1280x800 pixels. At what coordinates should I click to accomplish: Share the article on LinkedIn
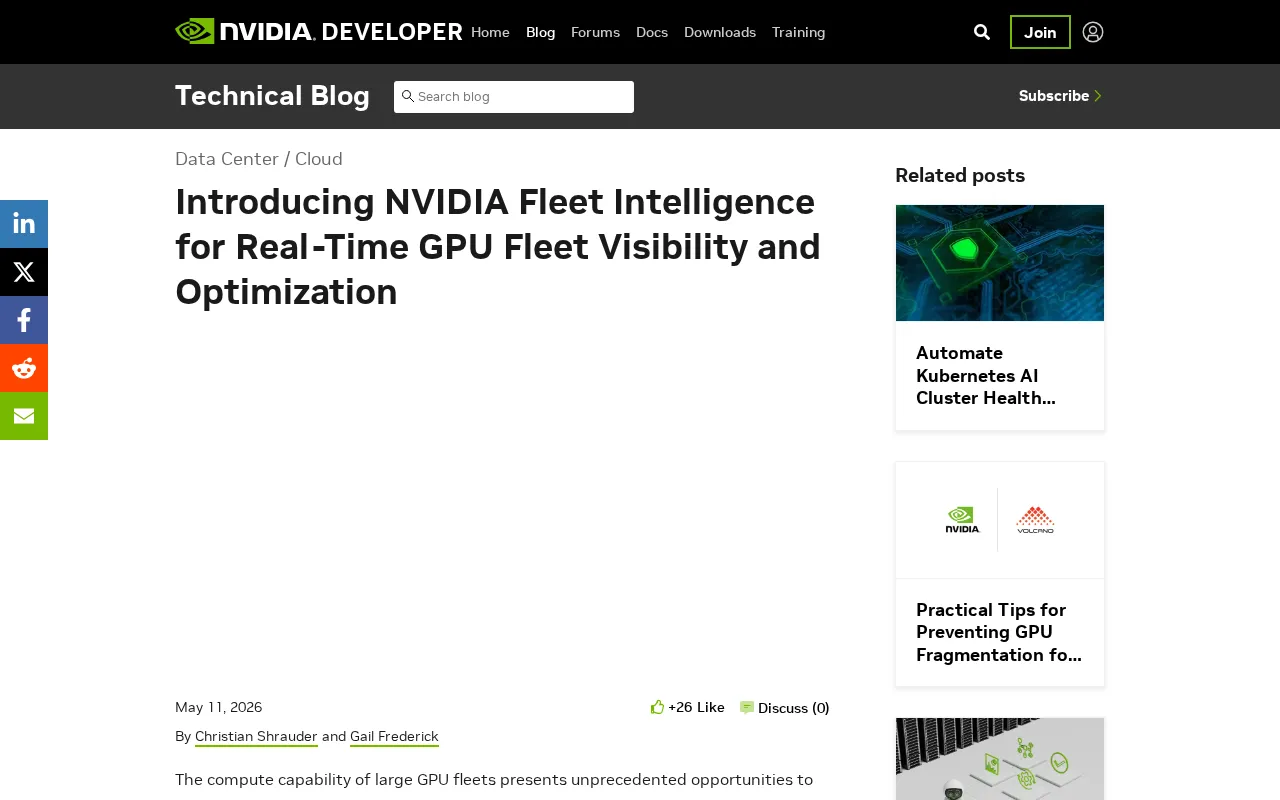[24, 224]
